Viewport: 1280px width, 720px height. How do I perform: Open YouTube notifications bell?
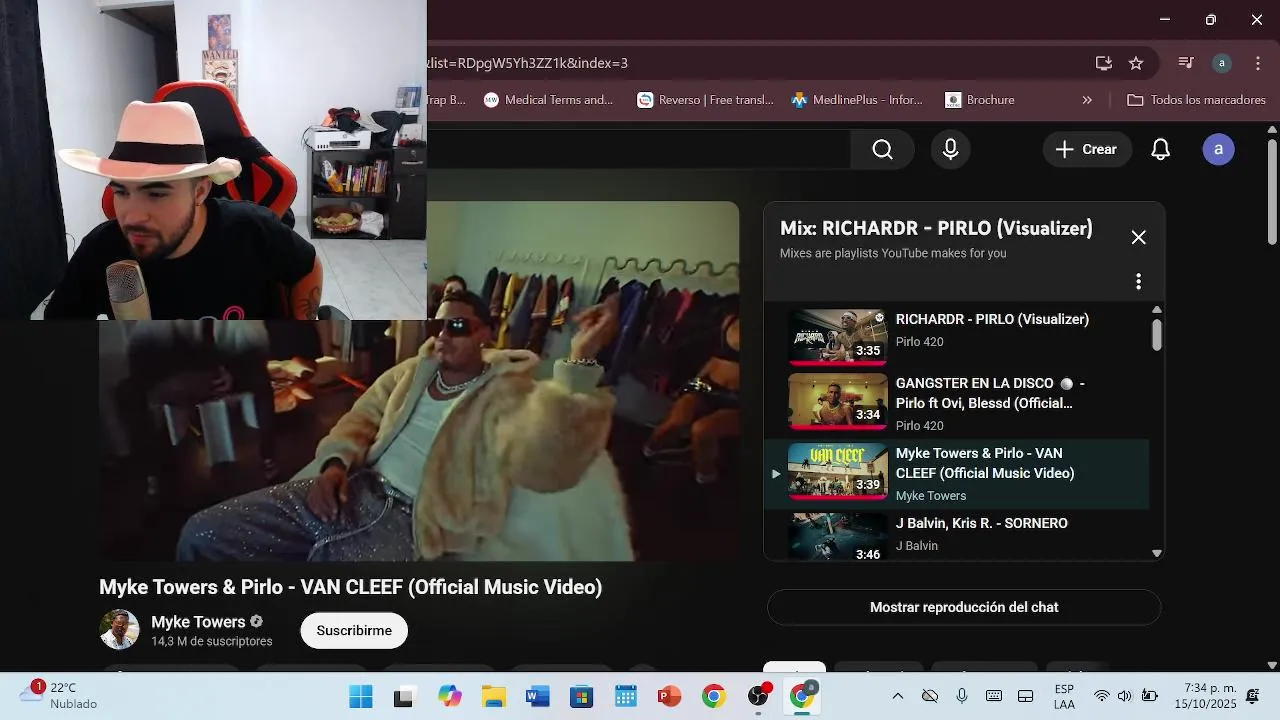[1160, 149]
